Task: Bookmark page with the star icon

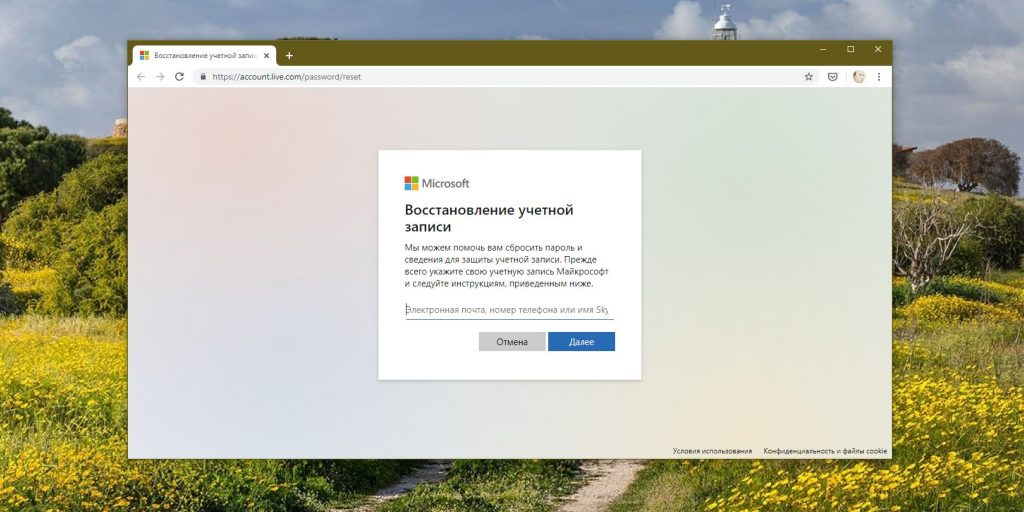Action: pyautogui.click(x=808, y=76)
